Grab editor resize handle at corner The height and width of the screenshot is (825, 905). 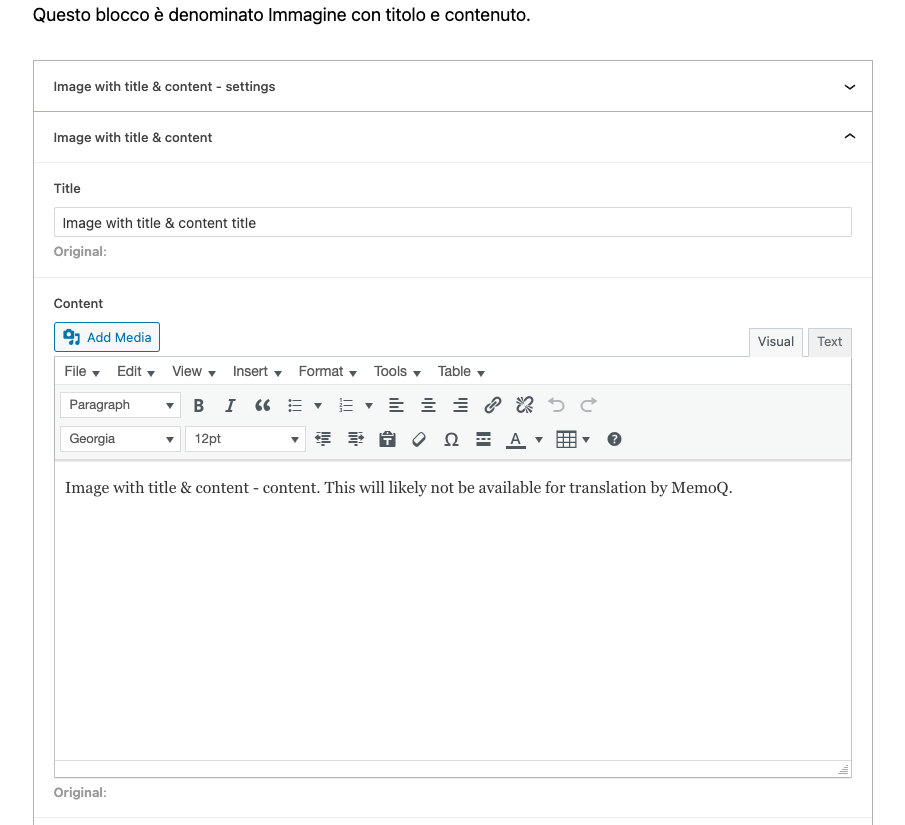pyautogui.click(x=843, y=770)
